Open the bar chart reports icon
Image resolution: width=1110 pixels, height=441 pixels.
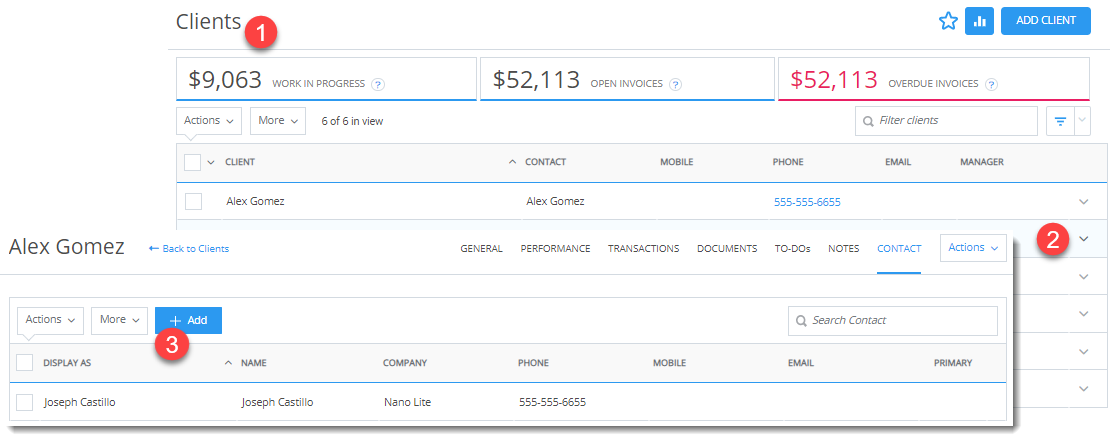(980, 21)
